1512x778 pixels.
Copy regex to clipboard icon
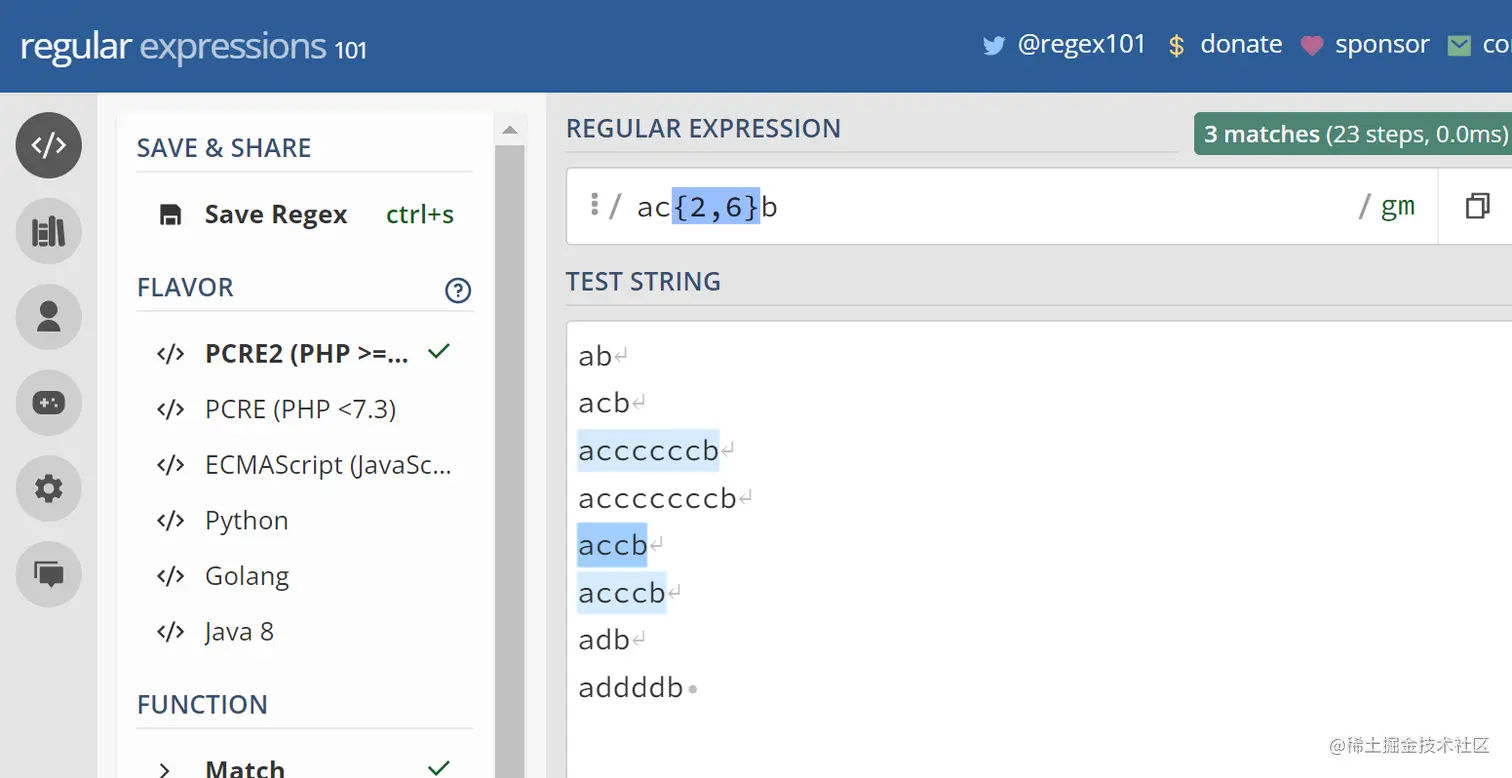pyautogui.click(x=1476, y=207)
